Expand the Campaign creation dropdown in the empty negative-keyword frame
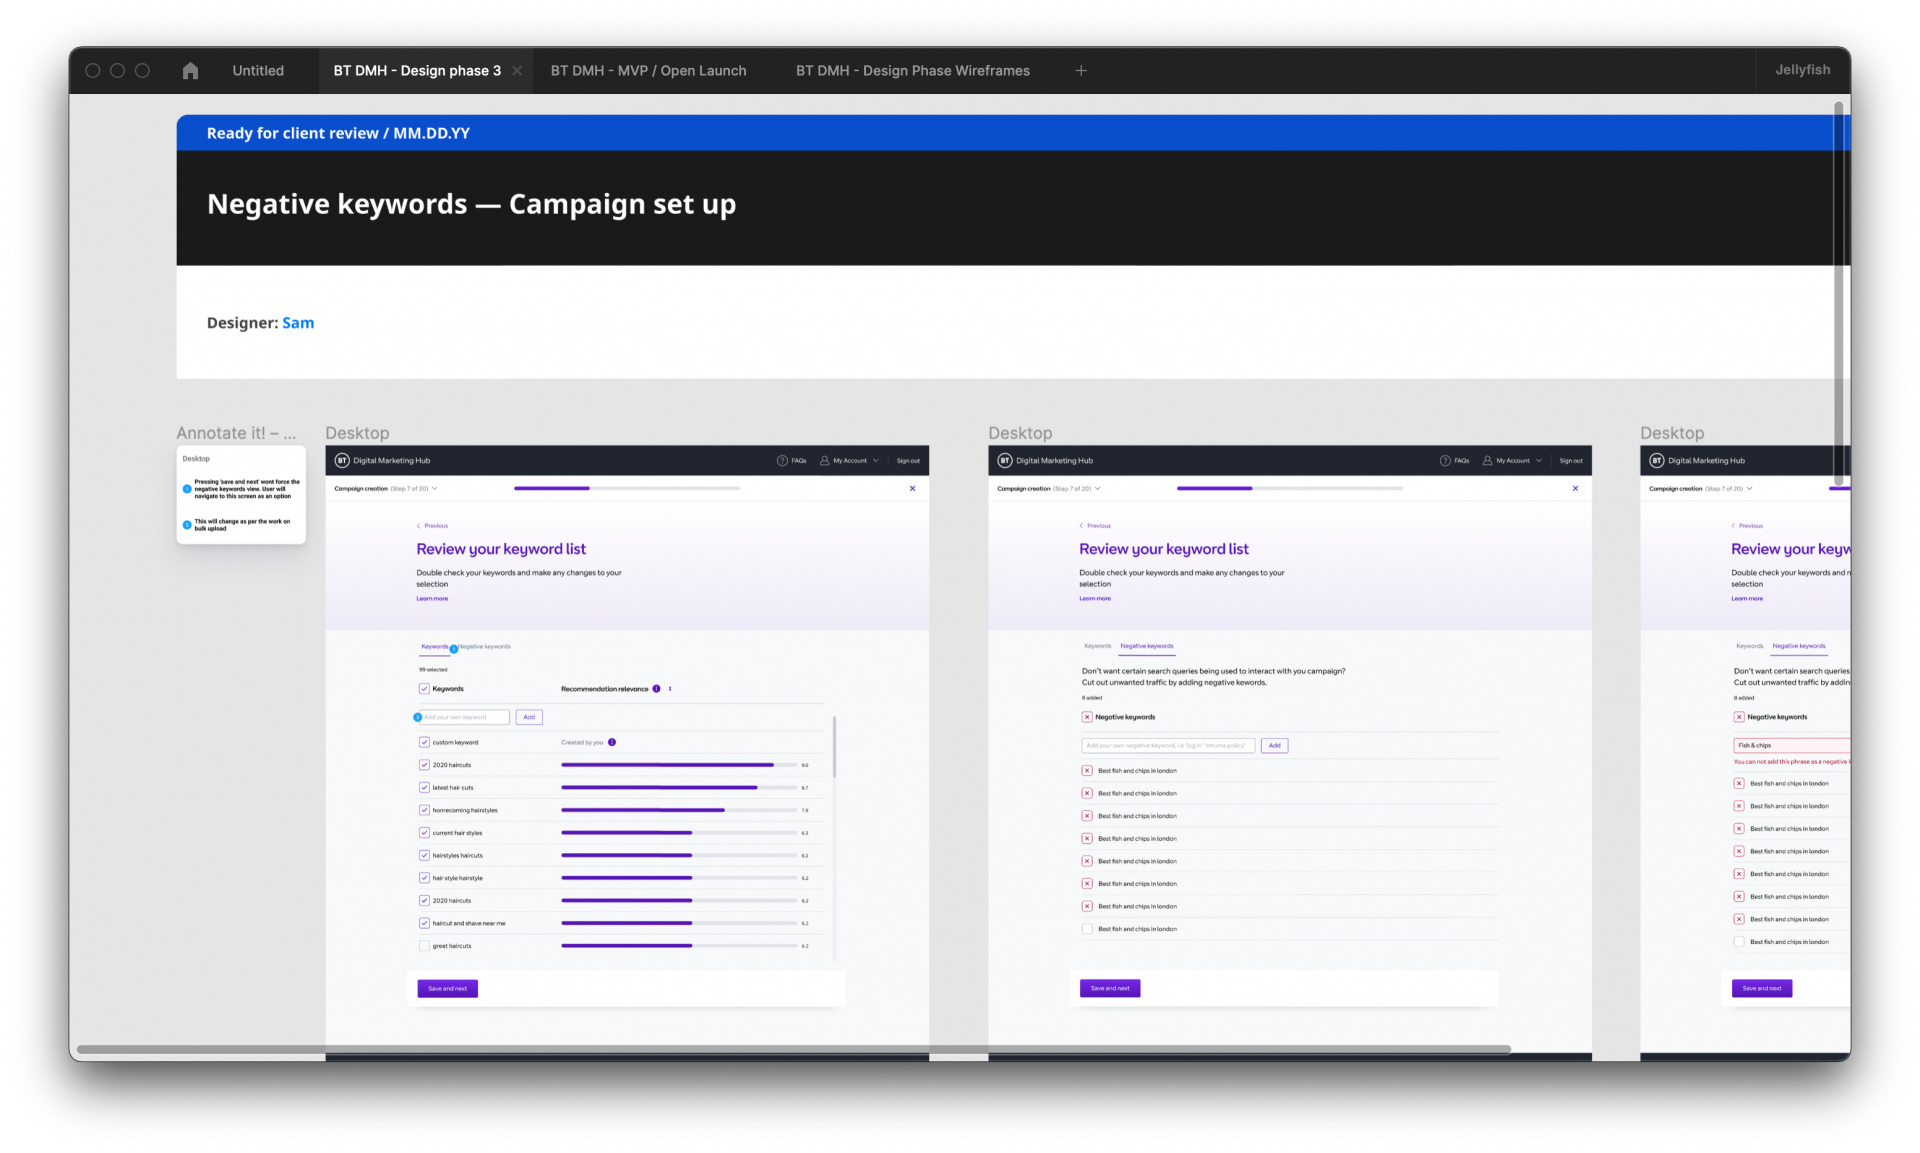 [1098, 489]
